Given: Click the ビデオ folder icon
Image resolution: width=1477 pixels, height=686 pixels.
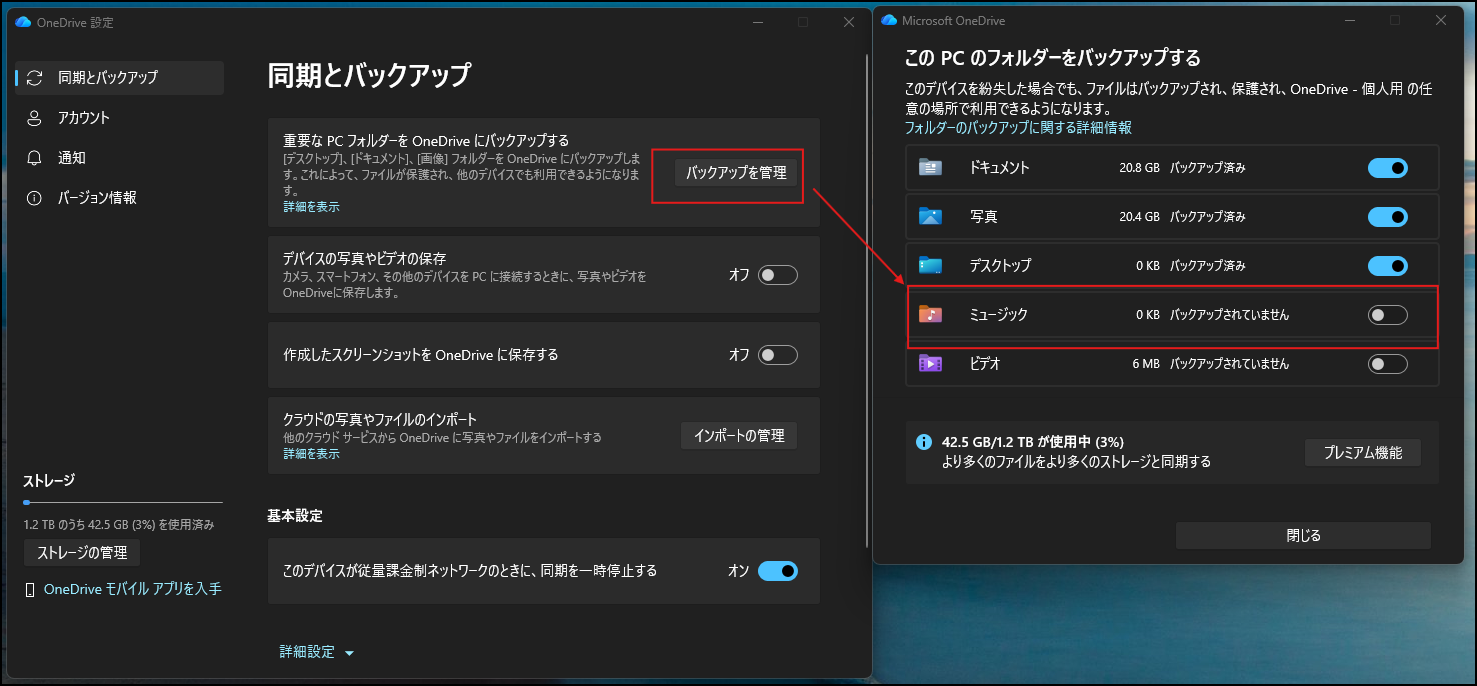Looking at the screenshot, I should pyautogui.click(x=930, y=364).
